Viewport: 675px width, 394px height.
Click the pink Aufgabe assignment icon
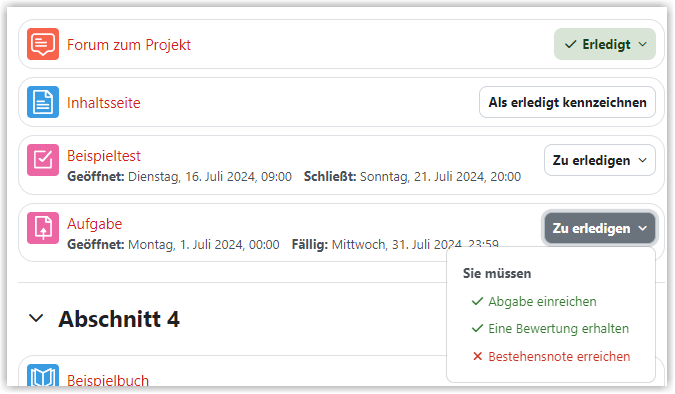[x=43, y=228]
